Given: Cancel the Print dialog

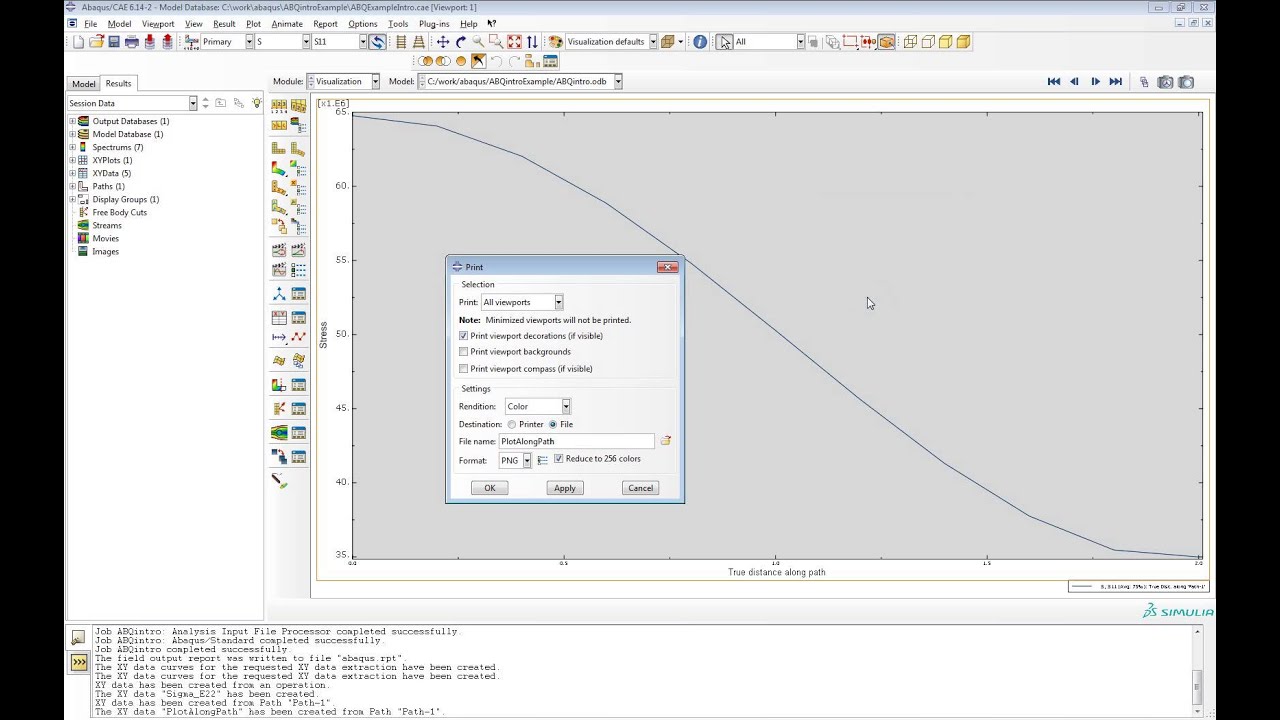Looking at the screenshot, I should pos(640,488).
